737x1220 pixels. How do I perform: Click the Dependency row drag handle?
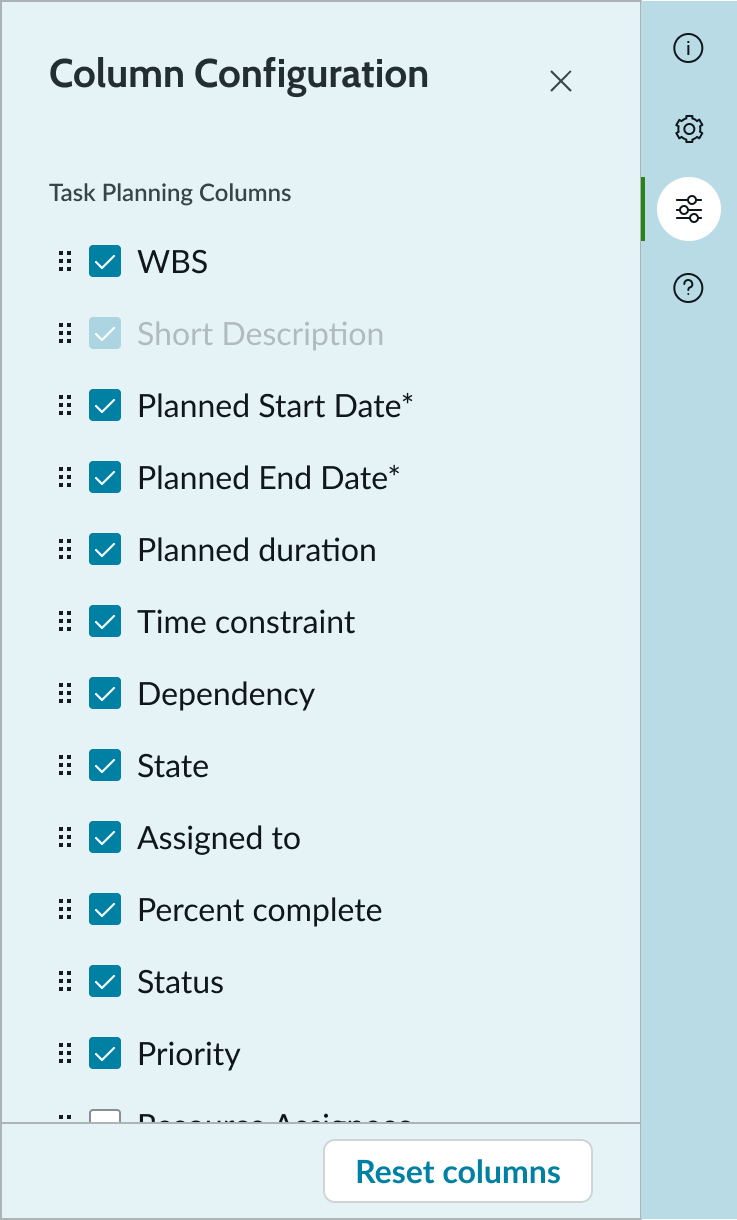[65, 694]
